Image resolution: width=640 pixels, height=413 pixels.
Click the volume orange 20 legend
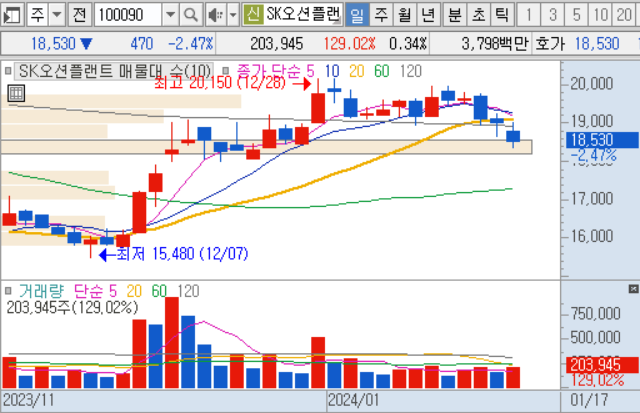coord(134,291)
